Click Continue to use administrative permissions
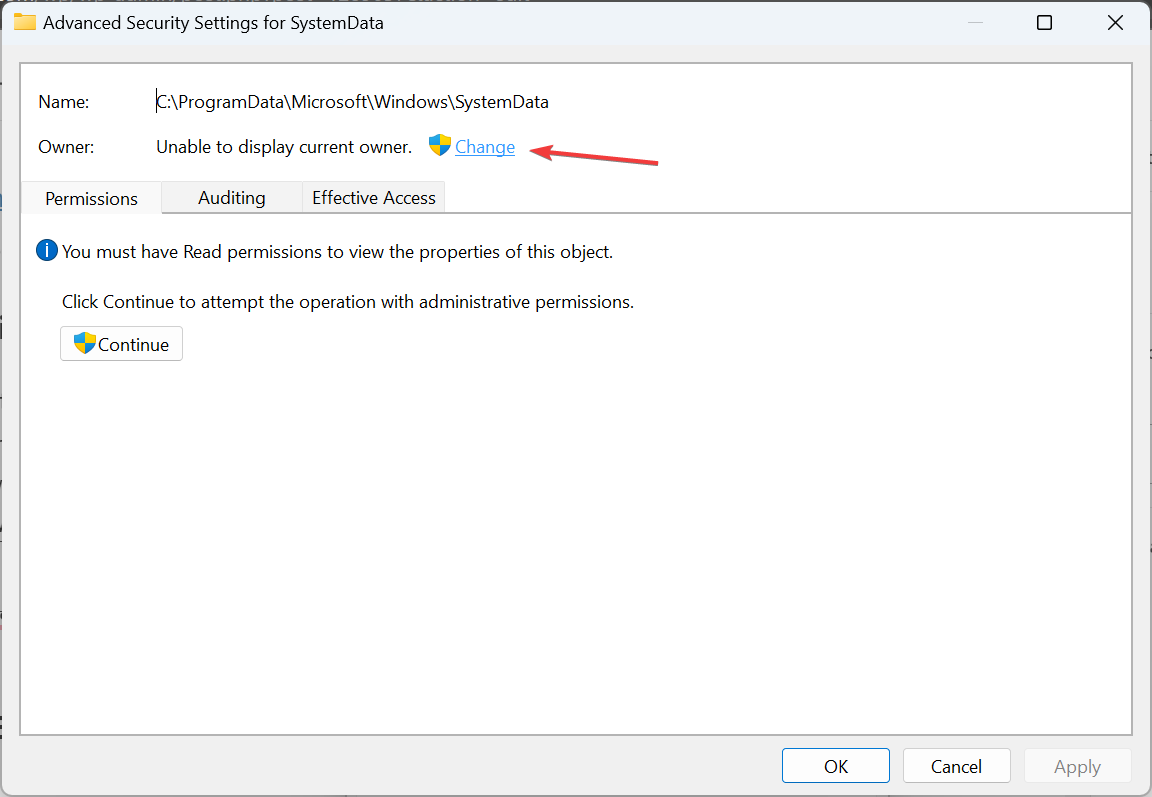Screen dimensions: 1152x797 click(x=121, y=344)
